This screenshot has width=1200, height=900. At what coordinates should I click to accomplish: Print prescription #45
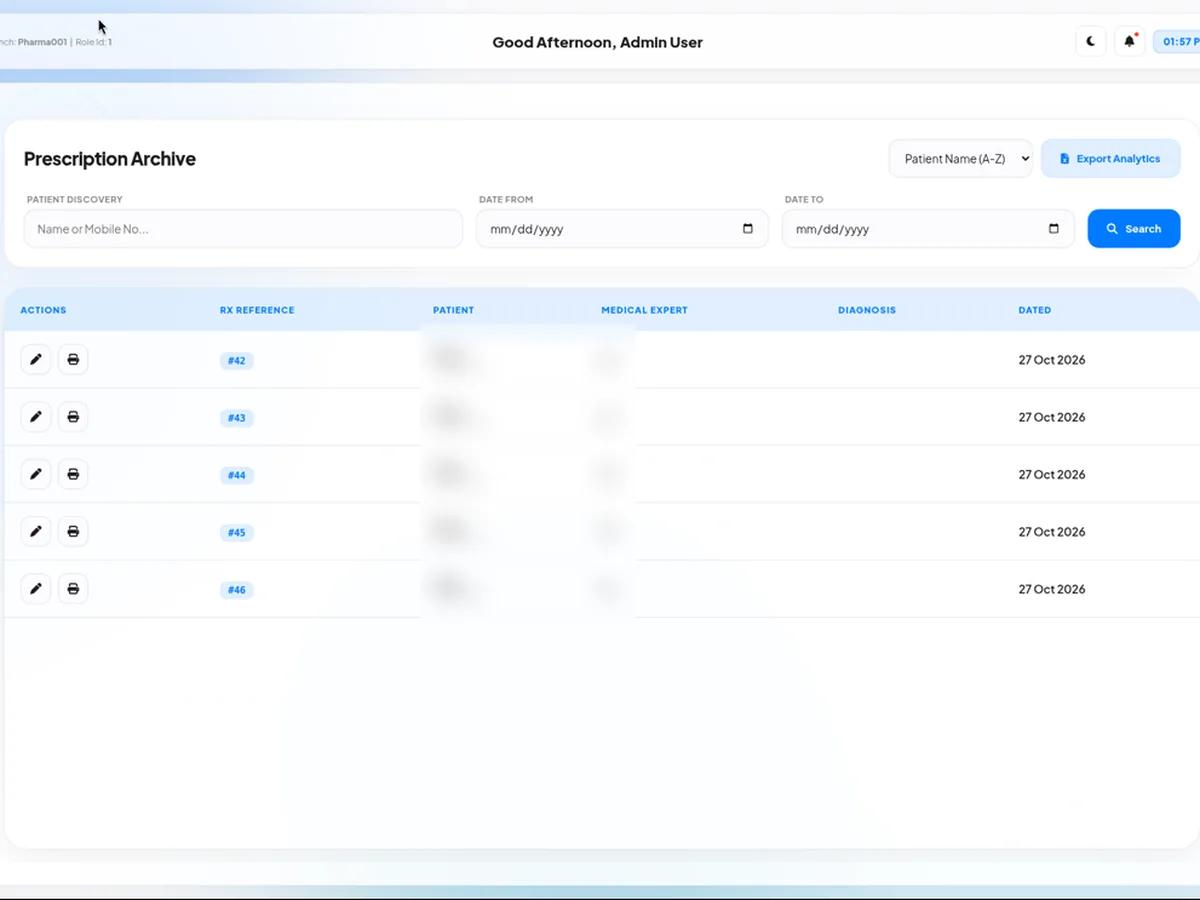[73, 531]
